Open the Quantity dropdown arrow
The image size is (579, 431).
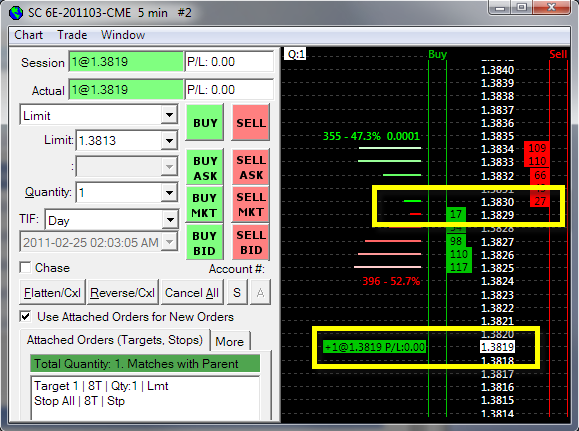point(169,193)
